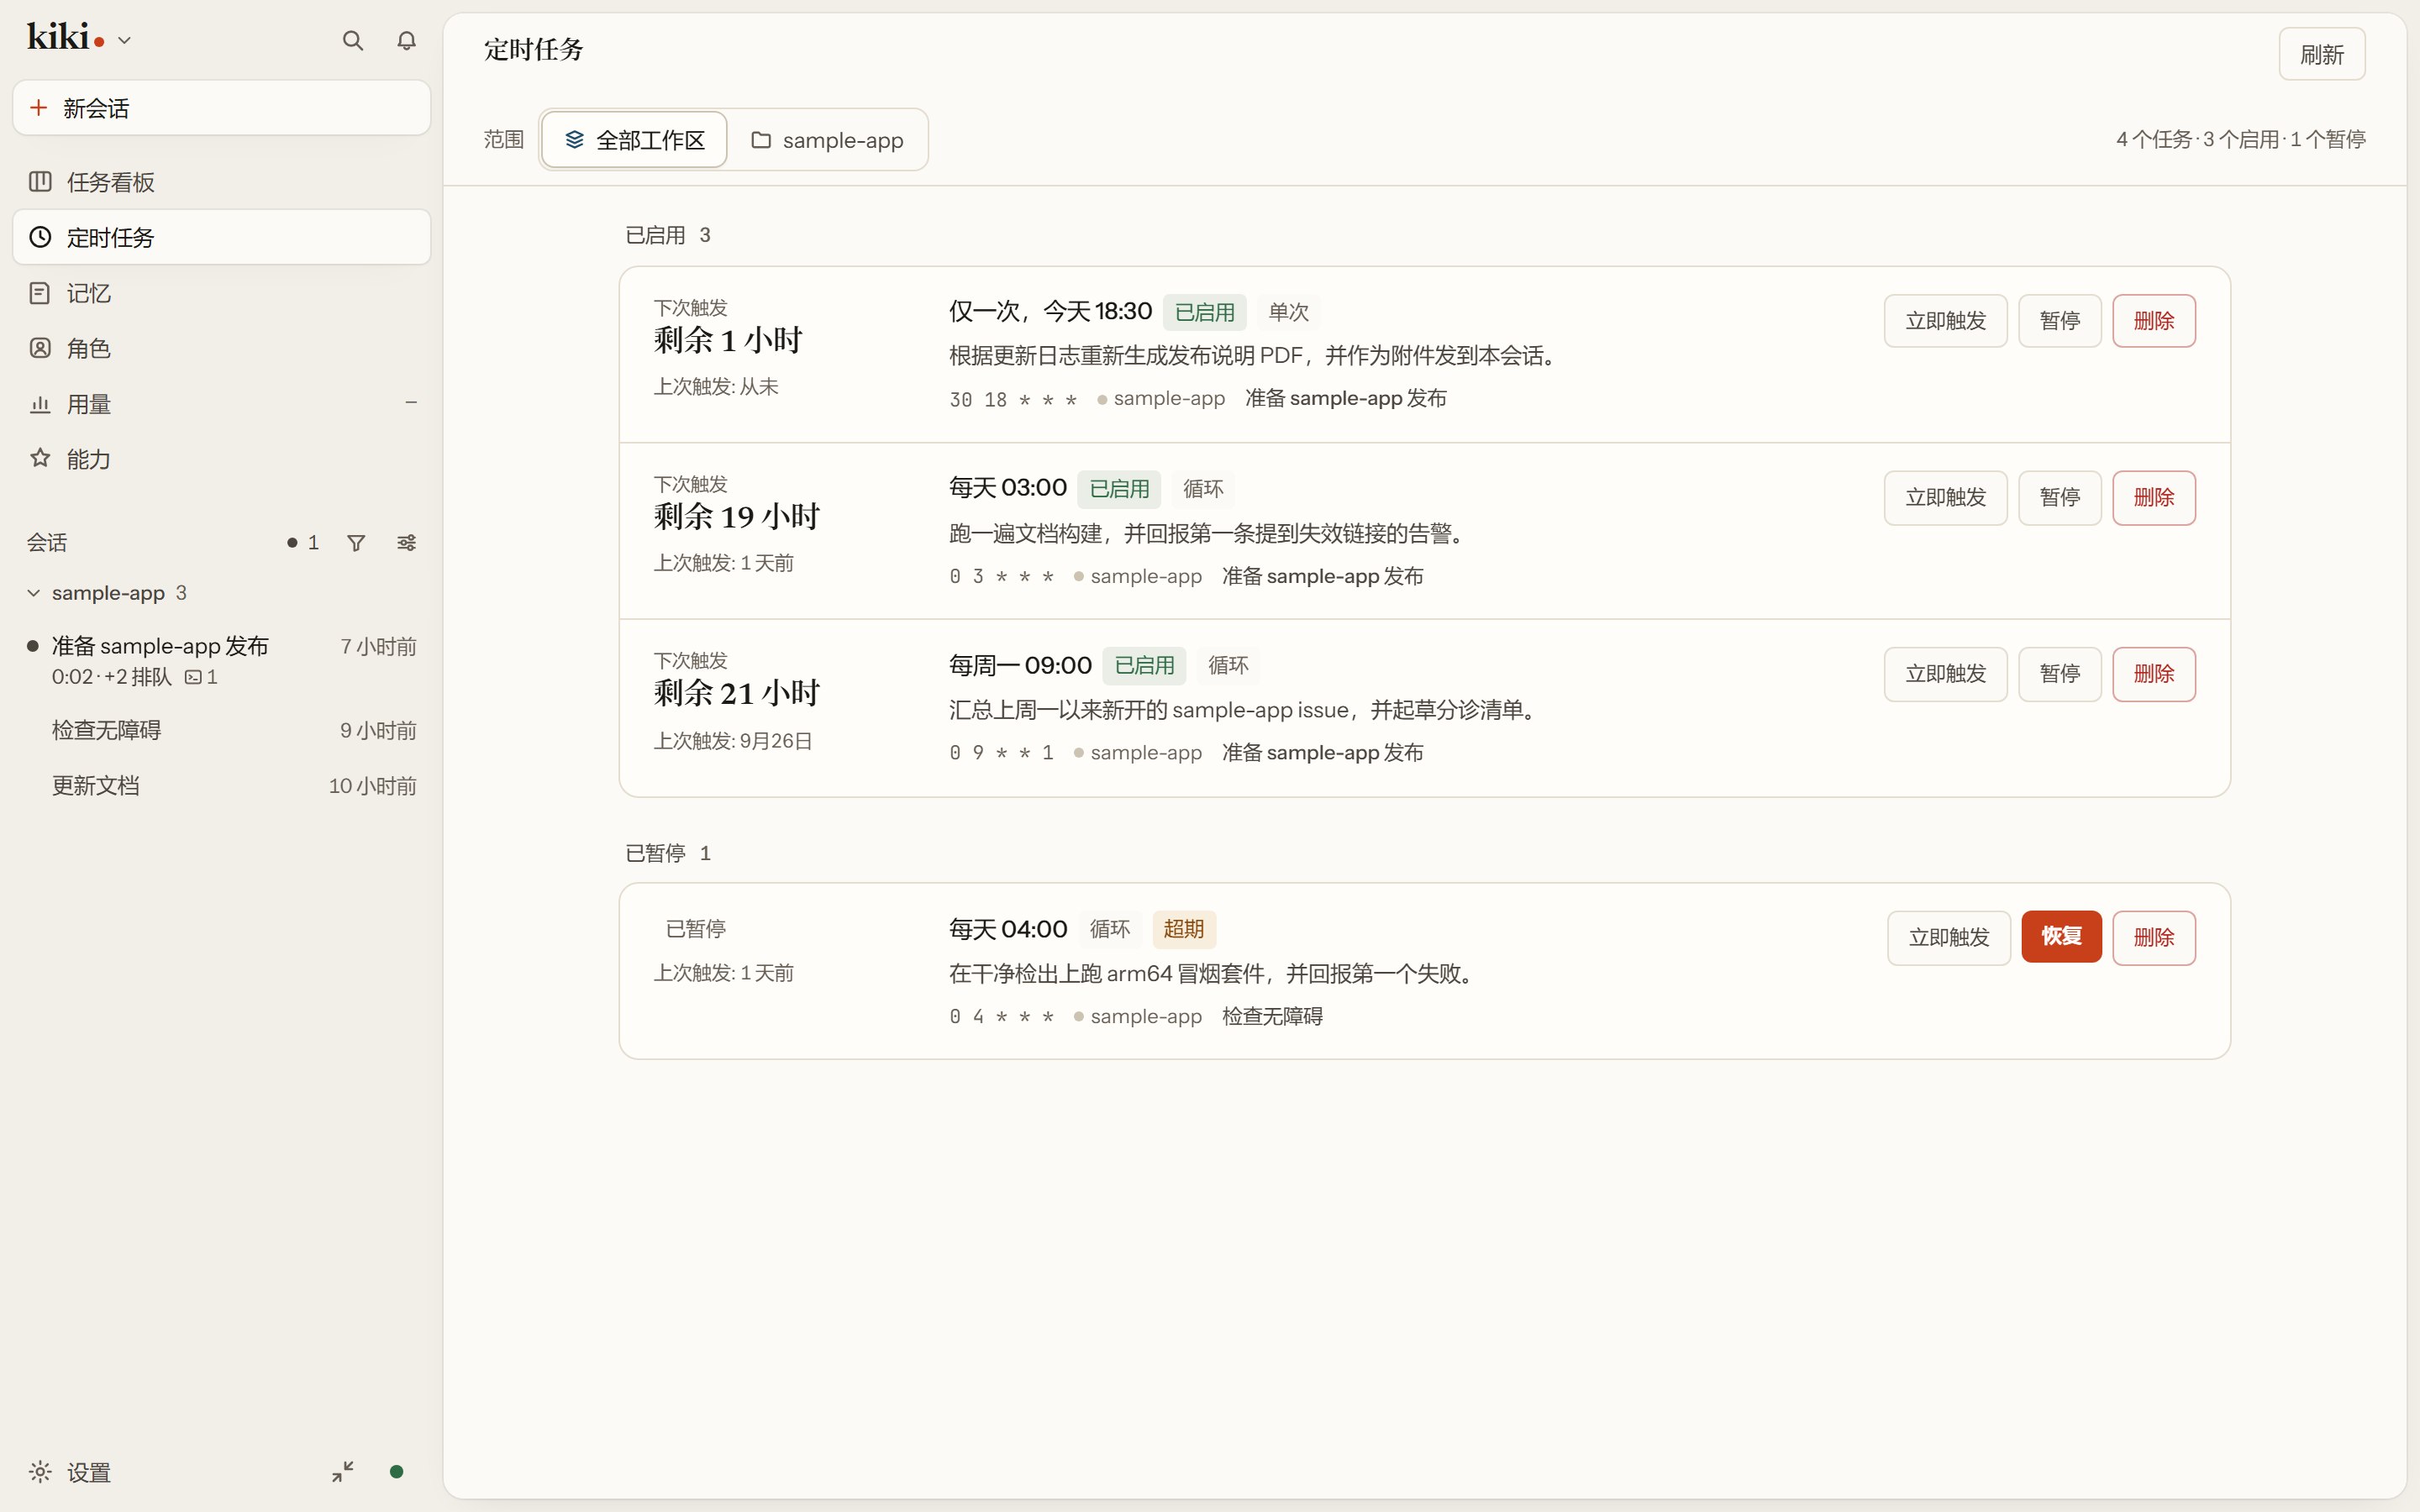Open 用量 in the sidebar
The height and width of the screenshot is (1512, 2420).
(221, 404)
